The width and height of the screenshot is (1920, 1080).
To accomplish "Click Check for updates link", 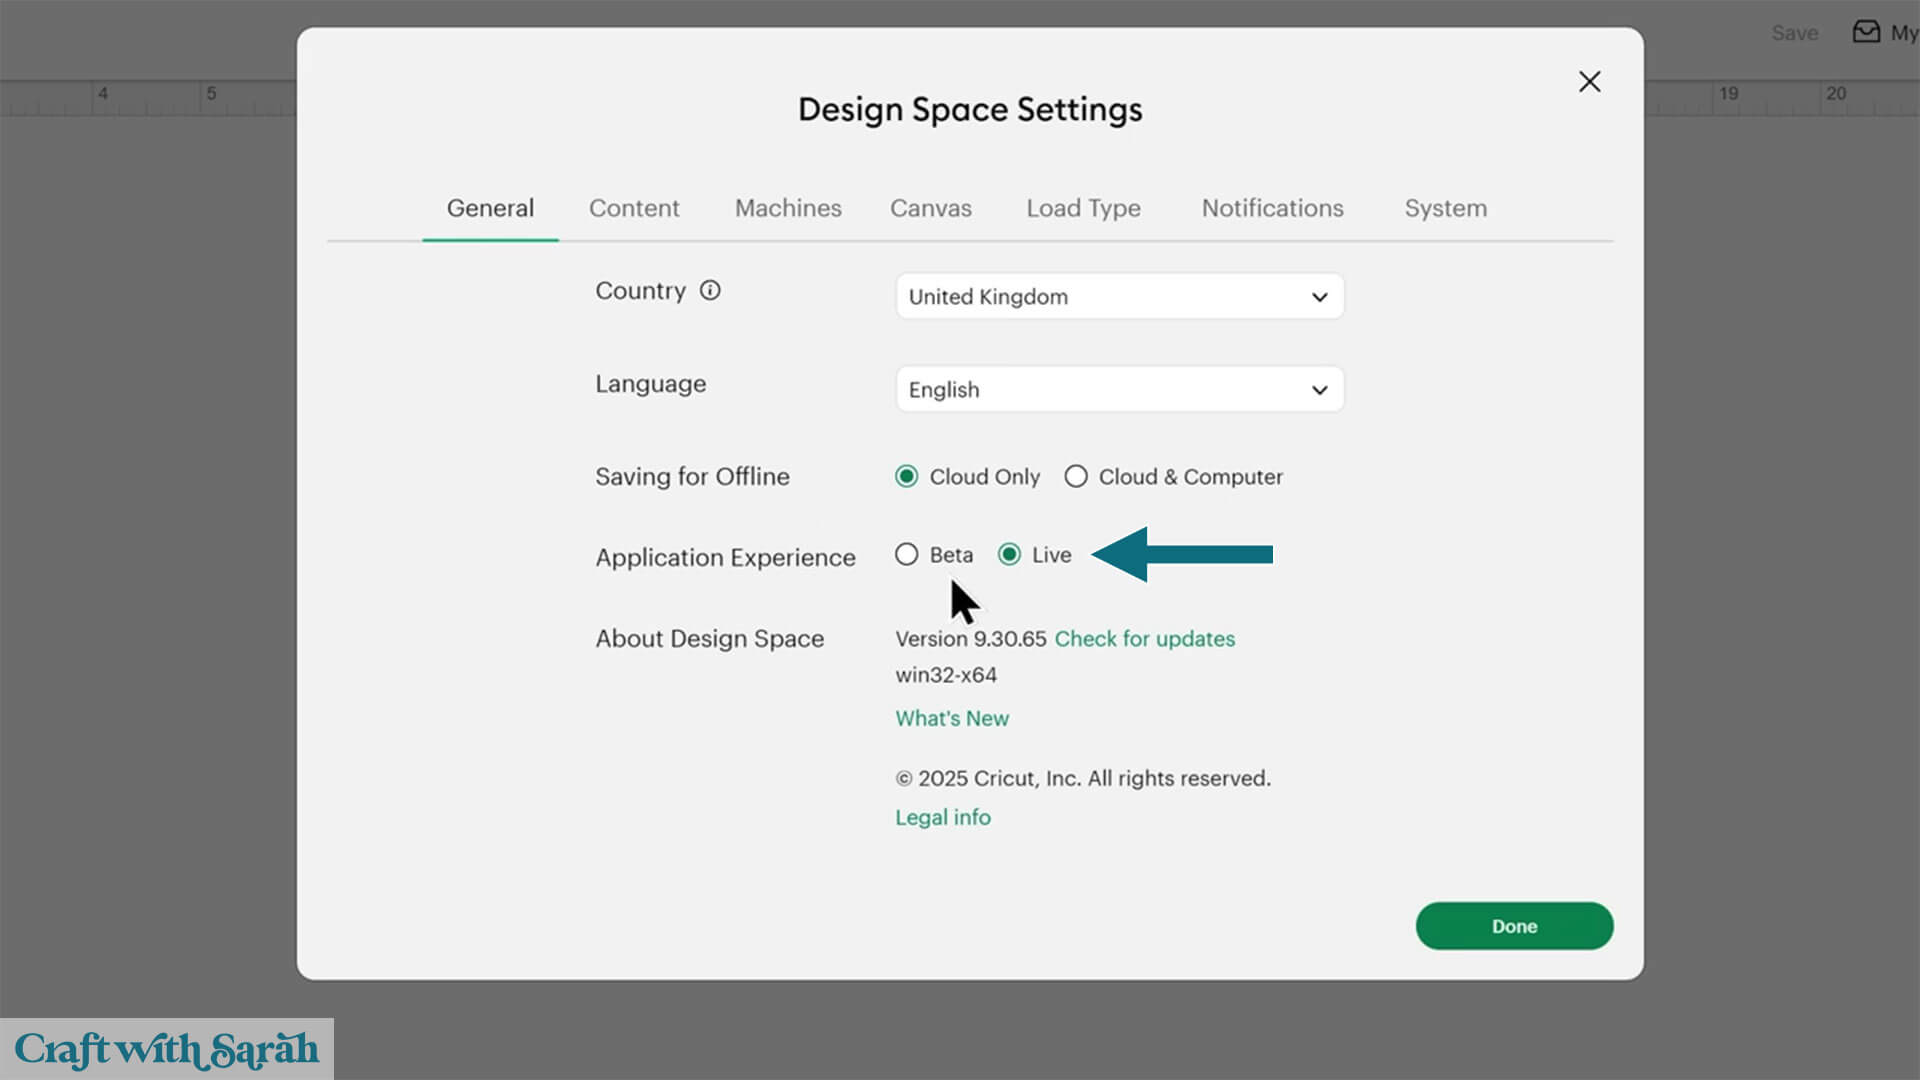I will coord(1144,639).
